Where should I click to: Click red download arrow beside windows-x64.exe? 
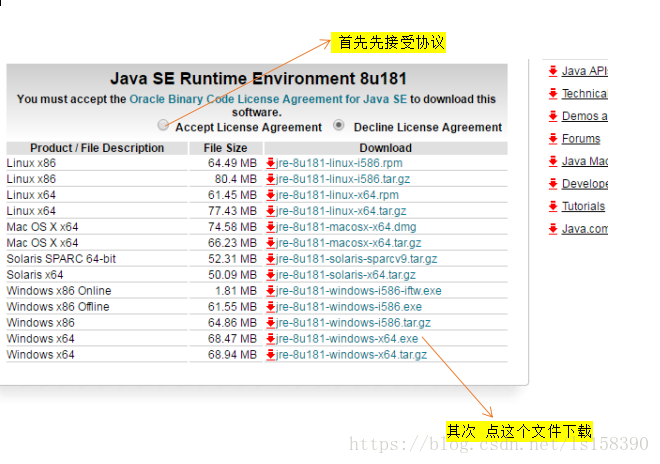pos(271,339)
